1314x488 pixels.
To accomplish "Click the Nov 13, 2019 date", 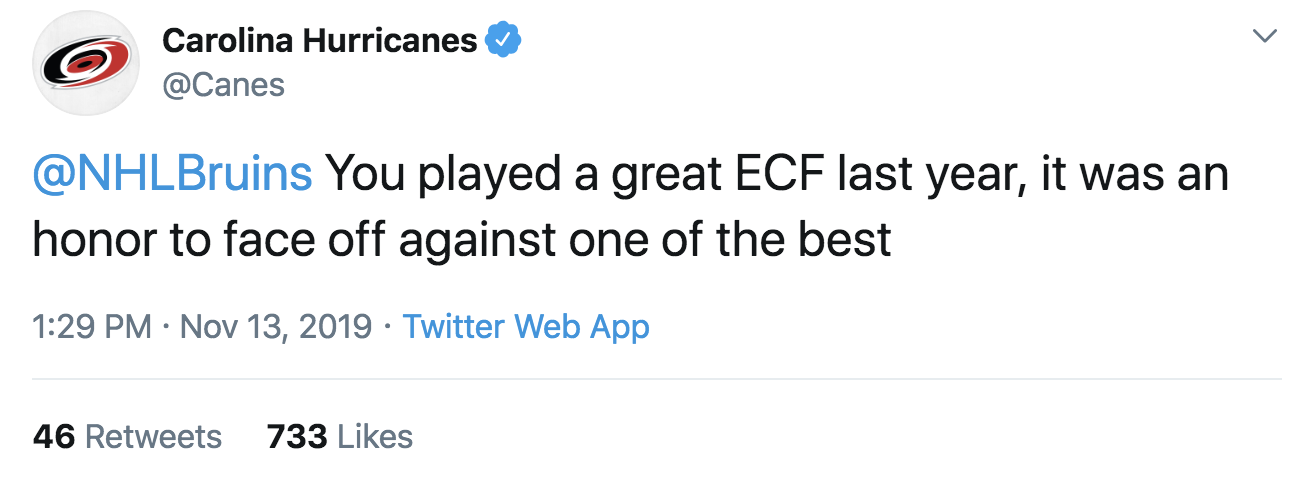I will [x=276, y=327].
